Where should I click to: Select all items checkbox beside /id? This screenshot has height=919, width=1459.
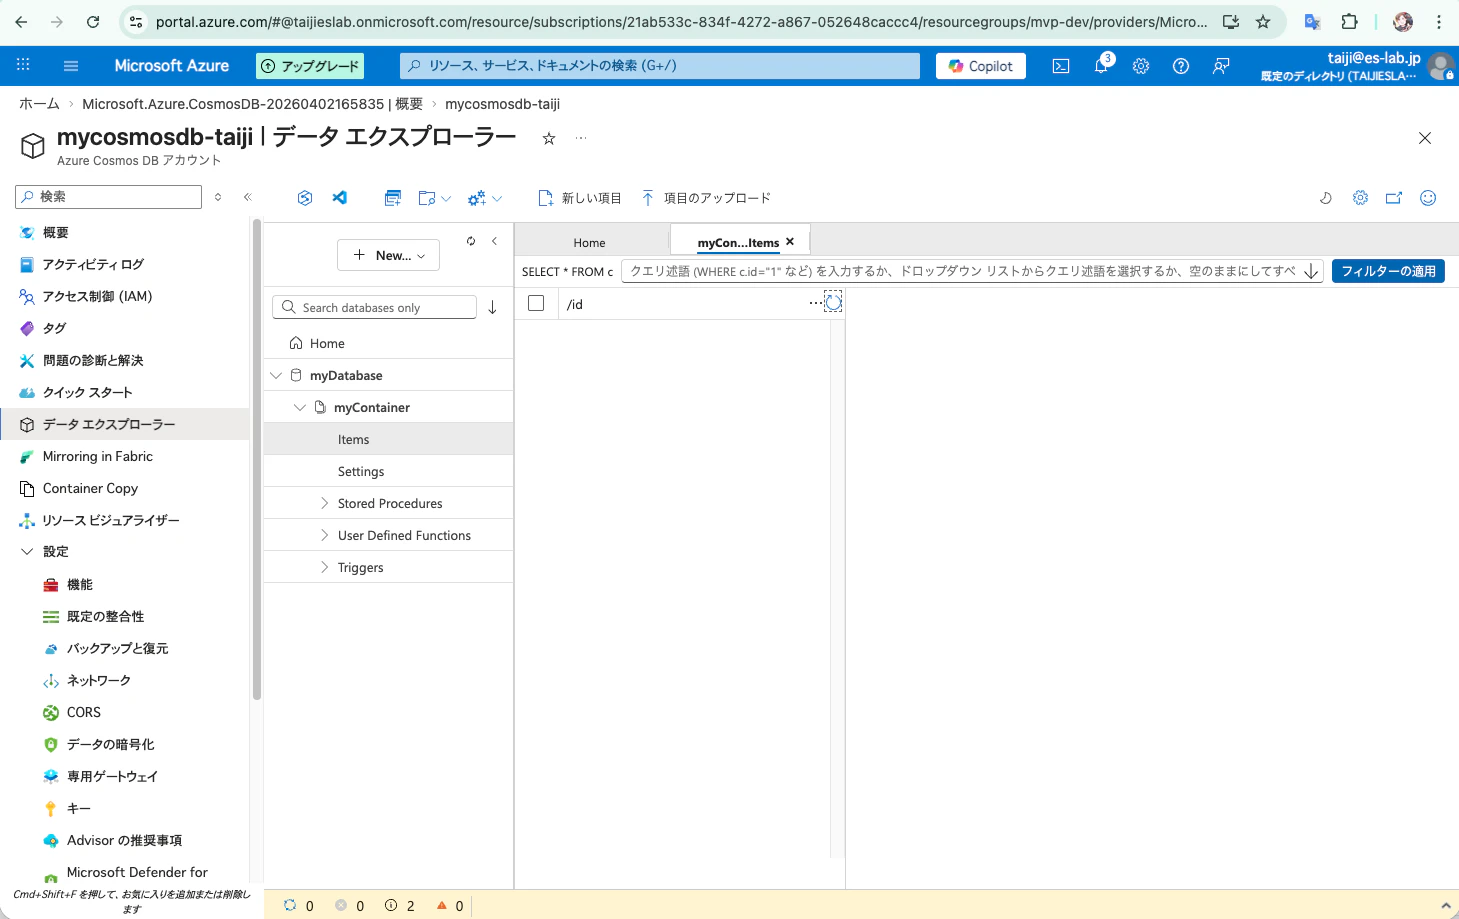536,303
